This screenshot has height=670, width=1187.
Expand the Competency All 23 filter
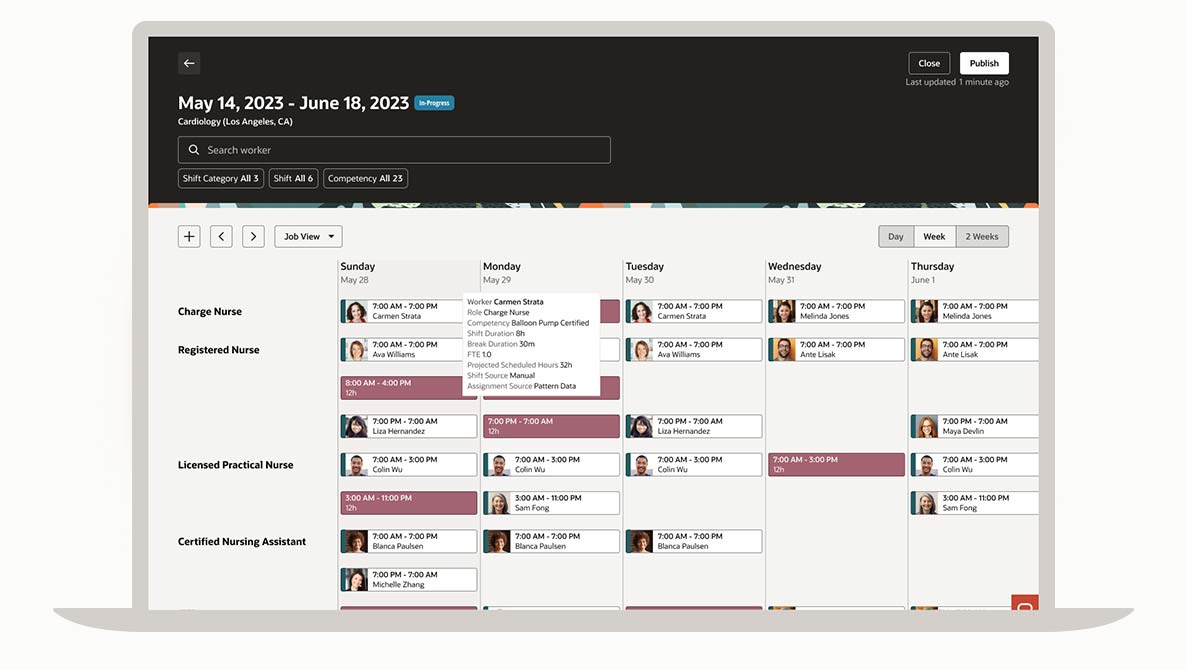click(365, 179)
